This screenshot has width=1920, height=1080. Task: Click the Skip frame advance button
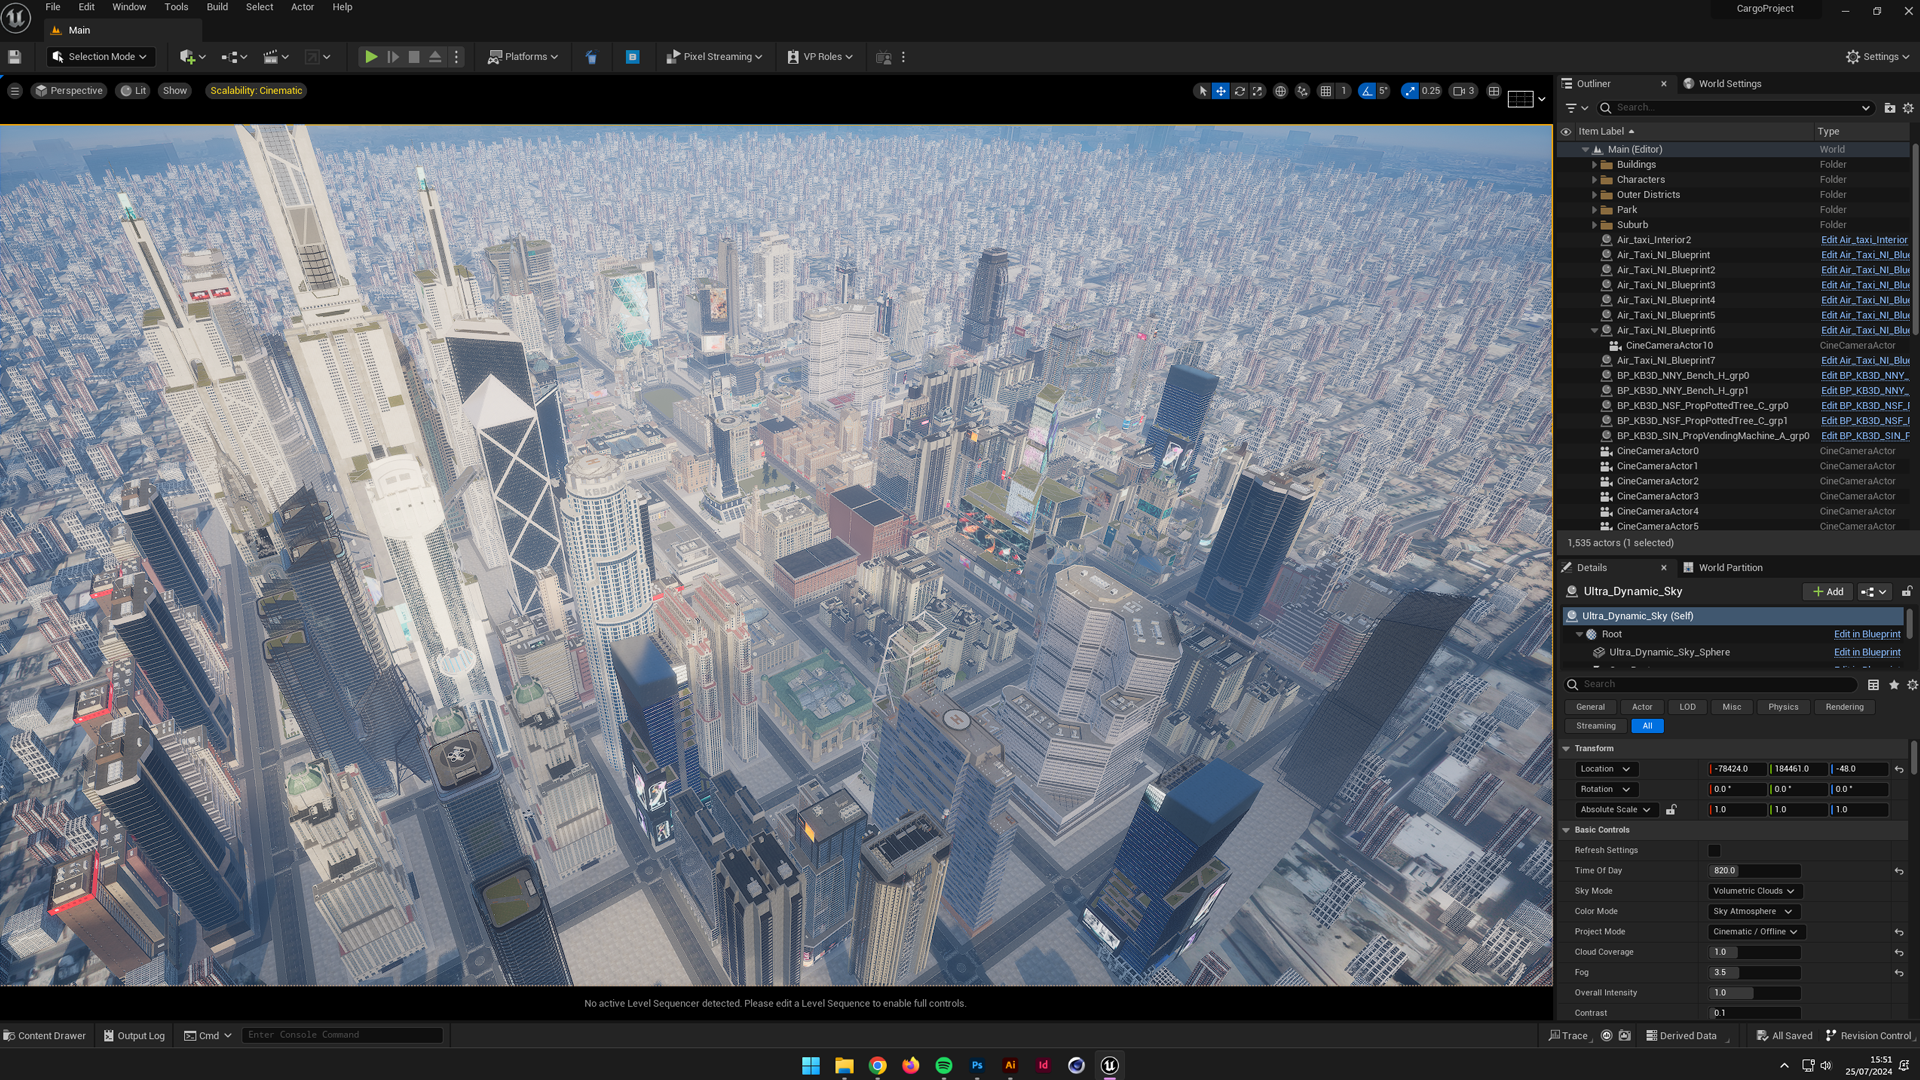[x=393, y=57]
